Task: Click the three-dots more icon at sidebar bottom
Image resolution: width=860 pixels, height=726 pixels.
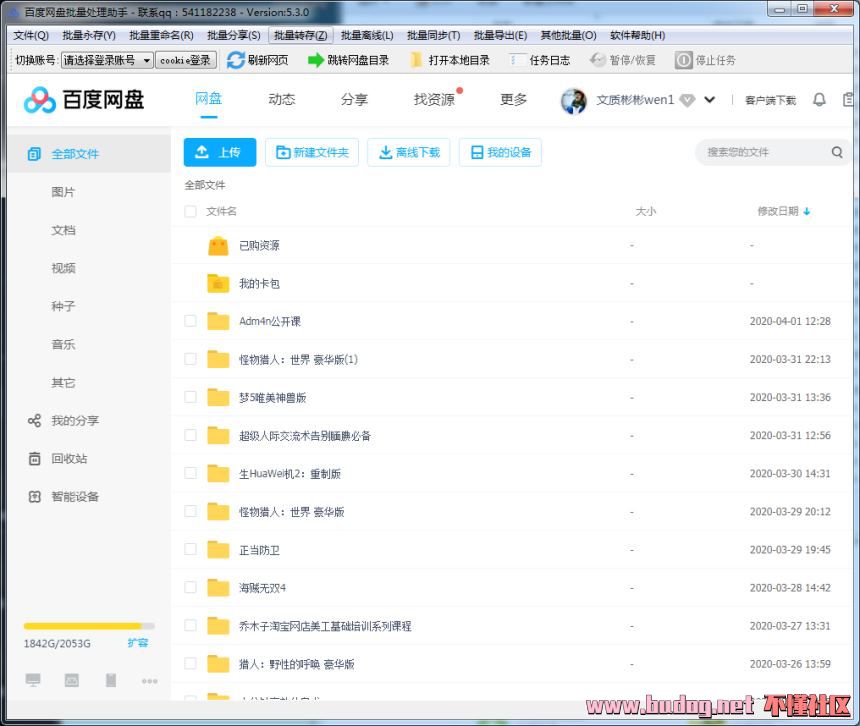Action: coord(149,681)
